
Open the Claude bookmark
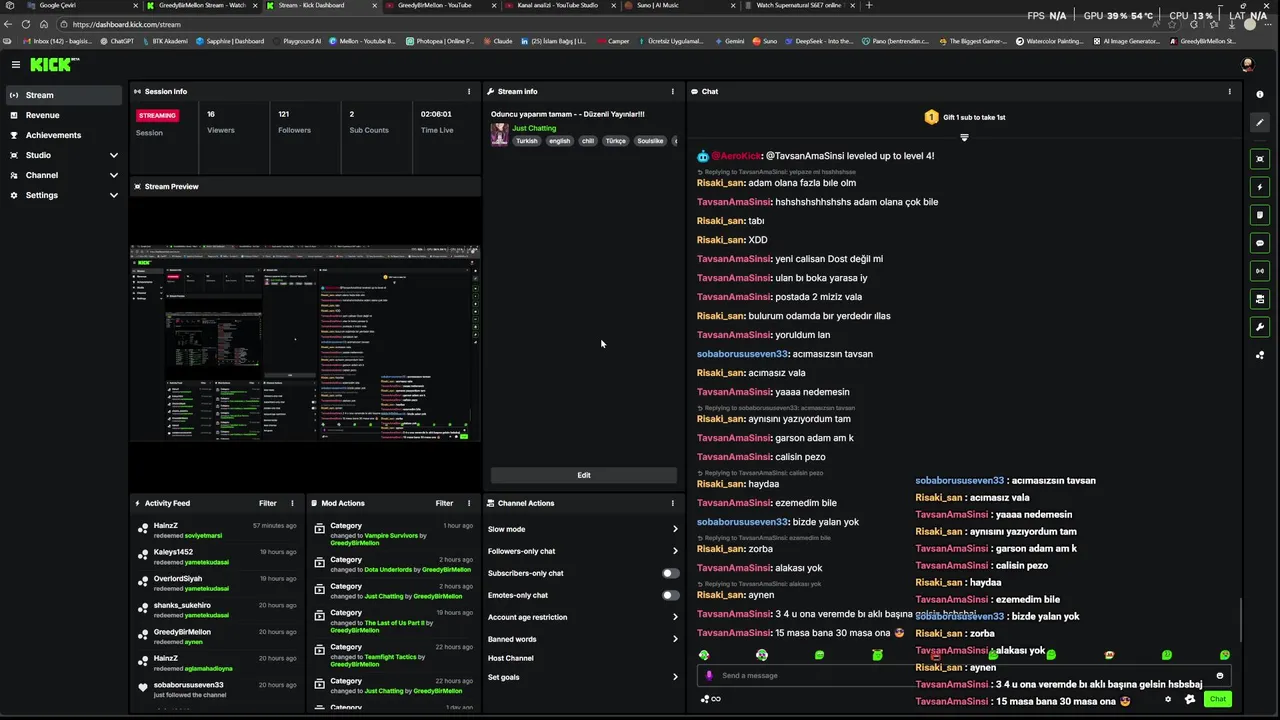click(498, 41)
